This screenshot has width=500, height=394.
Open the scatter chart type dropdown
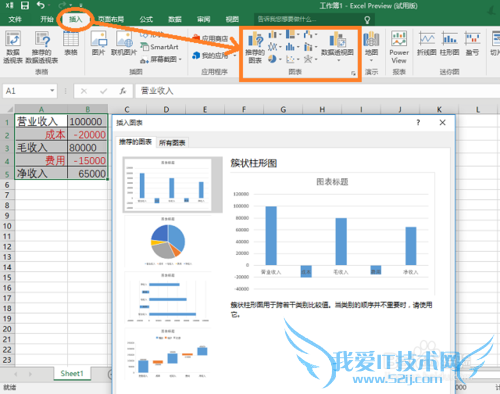point(293,59)
